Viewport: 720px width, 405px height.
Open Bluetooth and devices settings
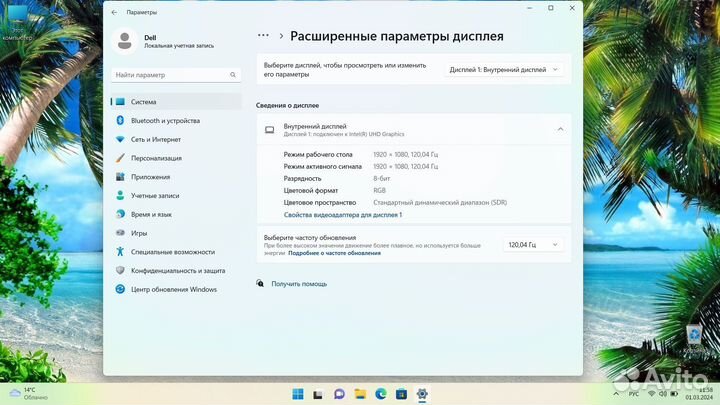pyautogui.click(x=176, y=120)
